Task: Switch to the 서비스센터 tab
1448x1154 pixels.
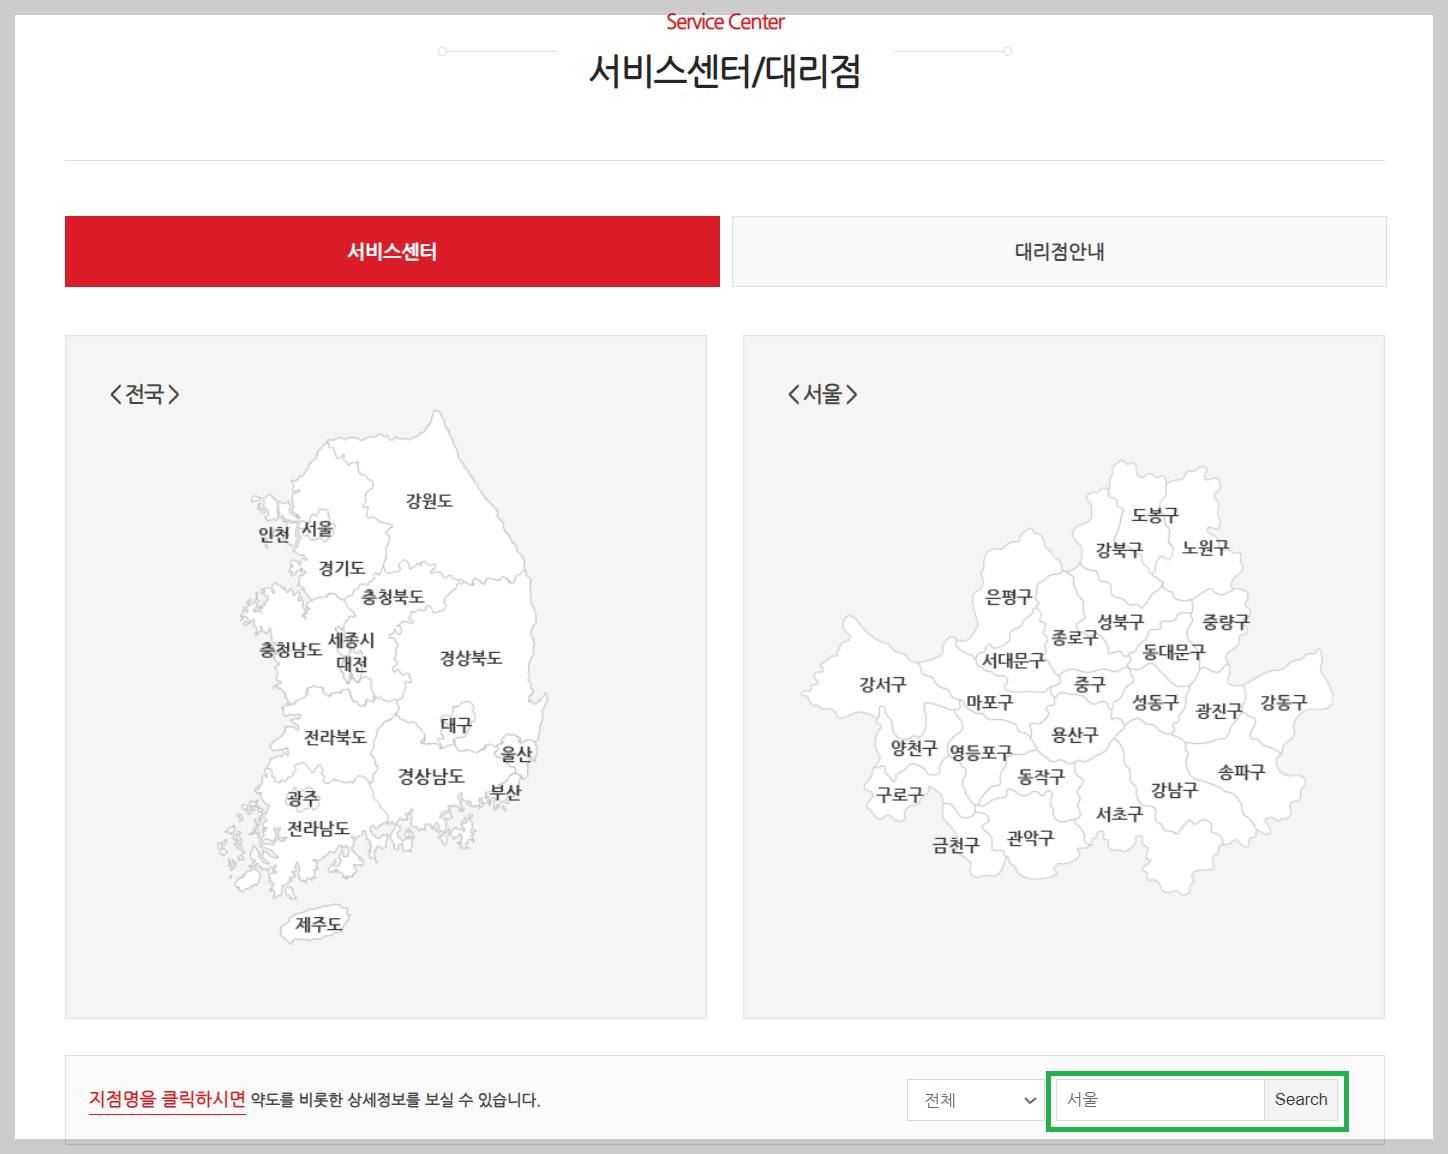Action: point(392,251)
